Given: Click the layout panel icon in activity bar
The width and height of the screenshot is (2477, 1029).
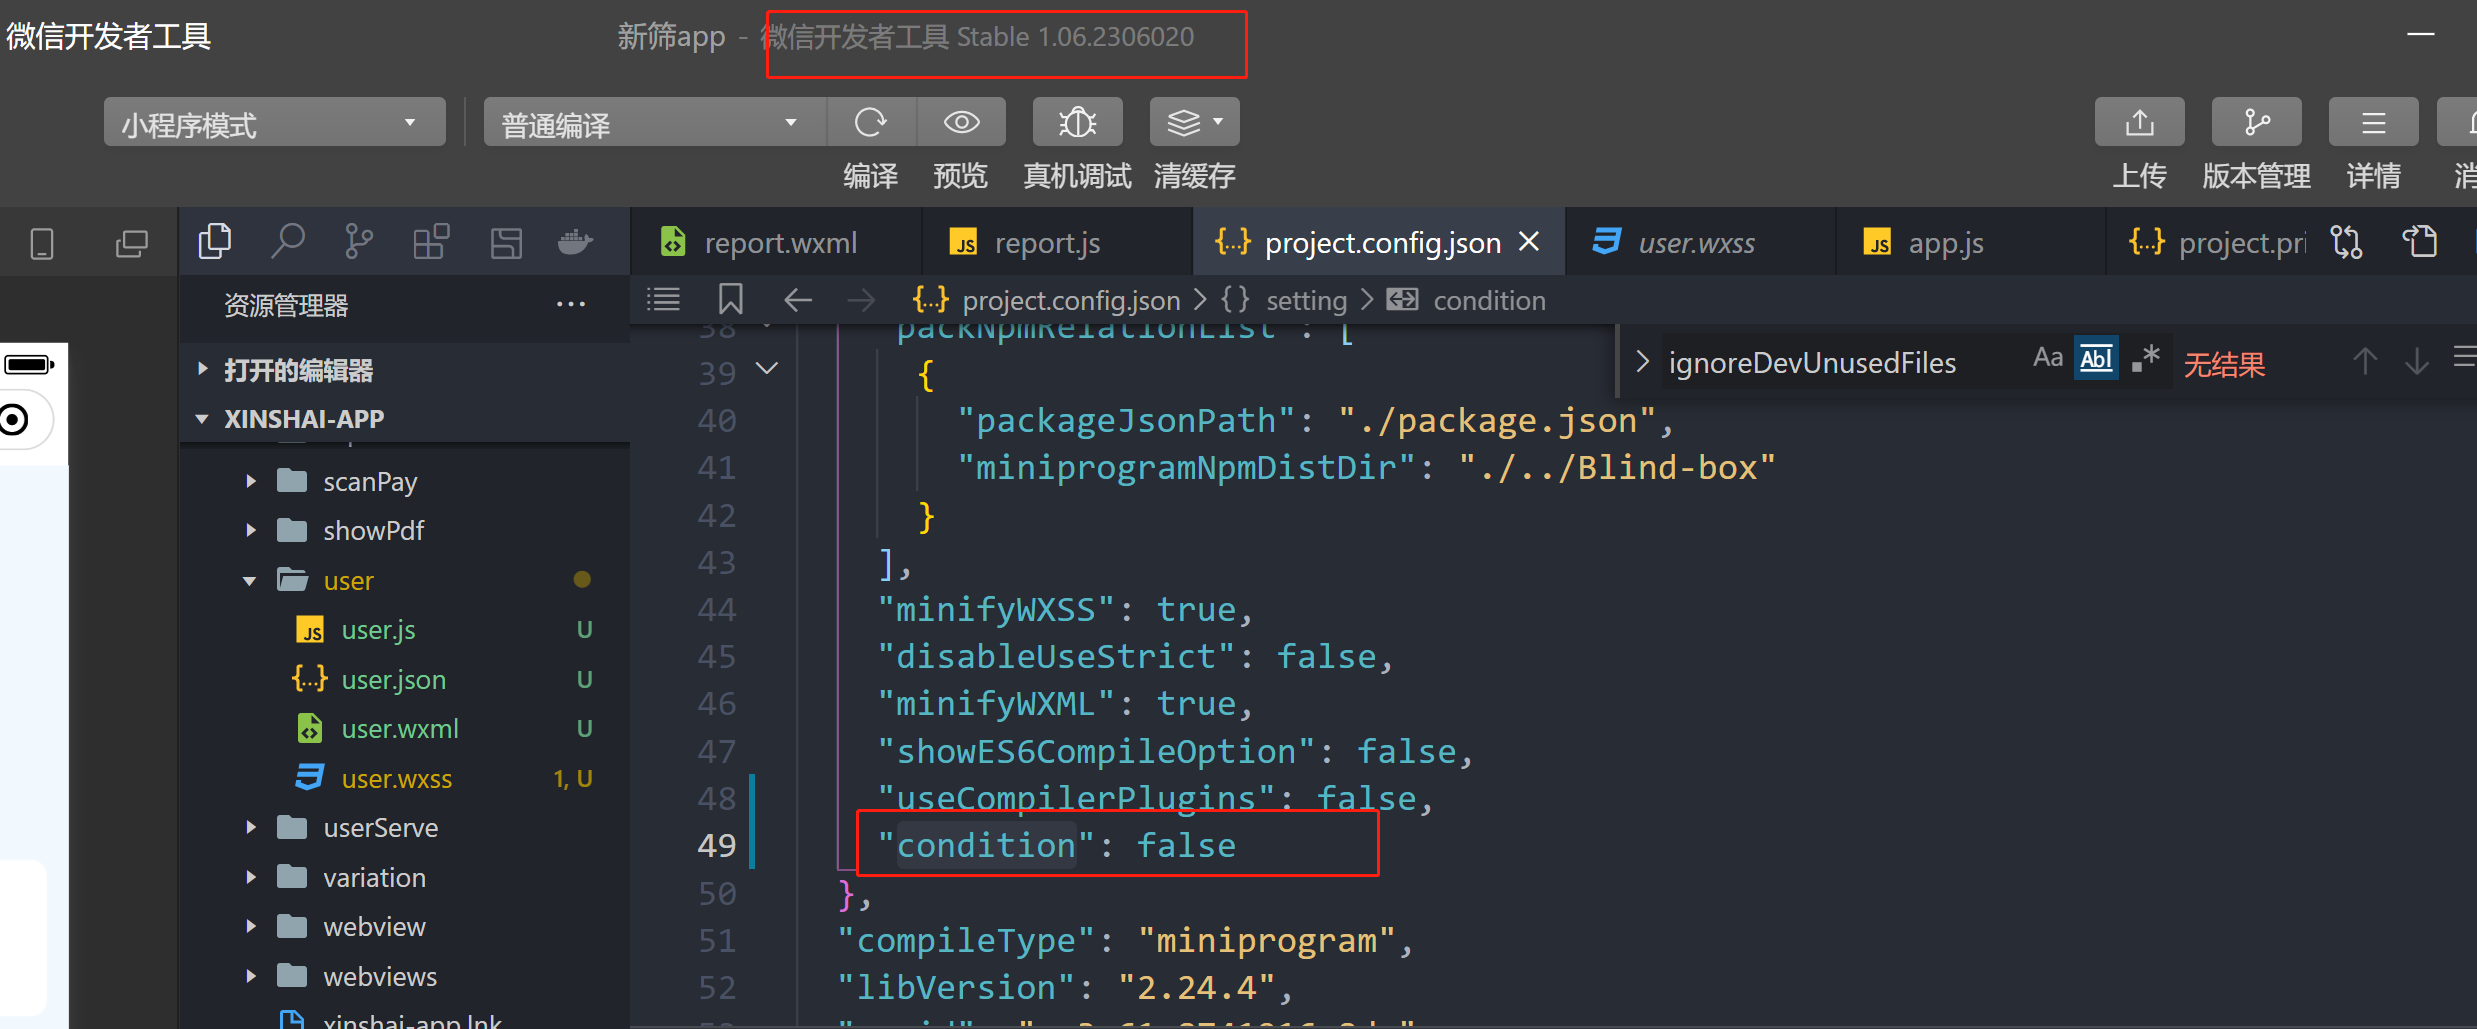Looking at the screenshot, I should [506, 242].
